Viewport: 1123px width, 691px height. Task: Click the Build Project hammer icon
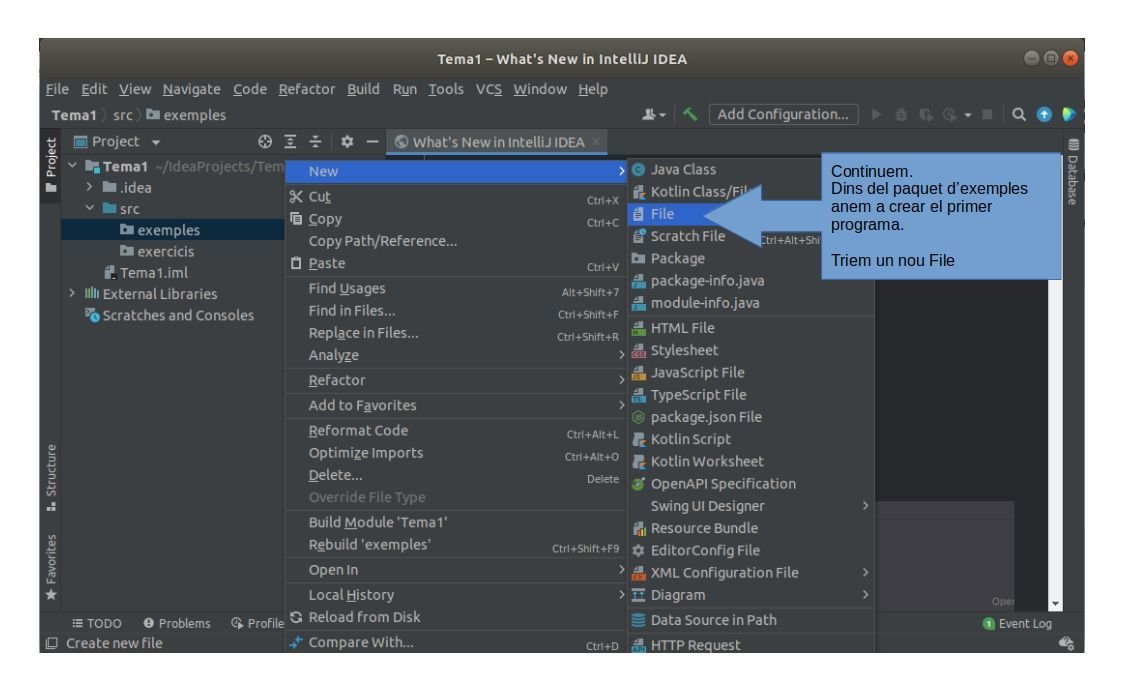[690, 115]
